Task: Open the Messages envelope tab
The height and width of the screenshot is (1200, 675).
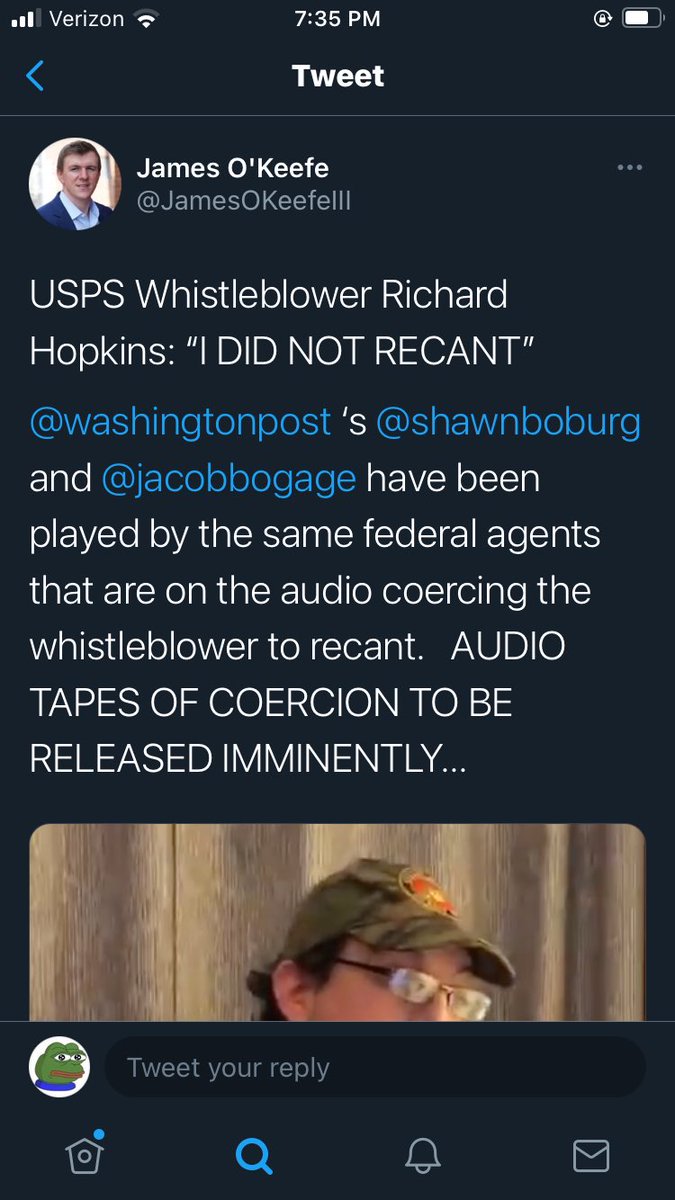Action: coord(591,1156)
